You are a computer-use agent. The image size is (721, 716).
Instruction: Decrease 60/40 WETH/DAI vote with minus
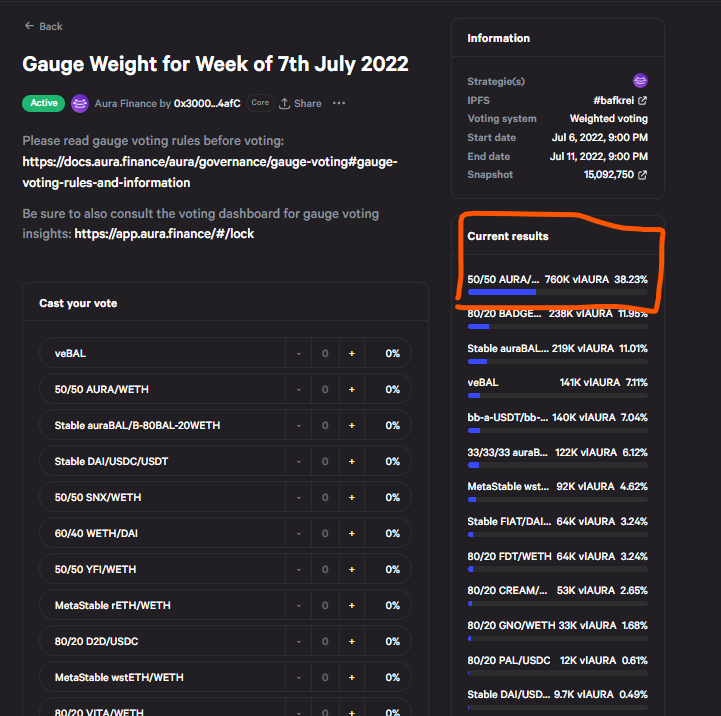pos(298,533)
